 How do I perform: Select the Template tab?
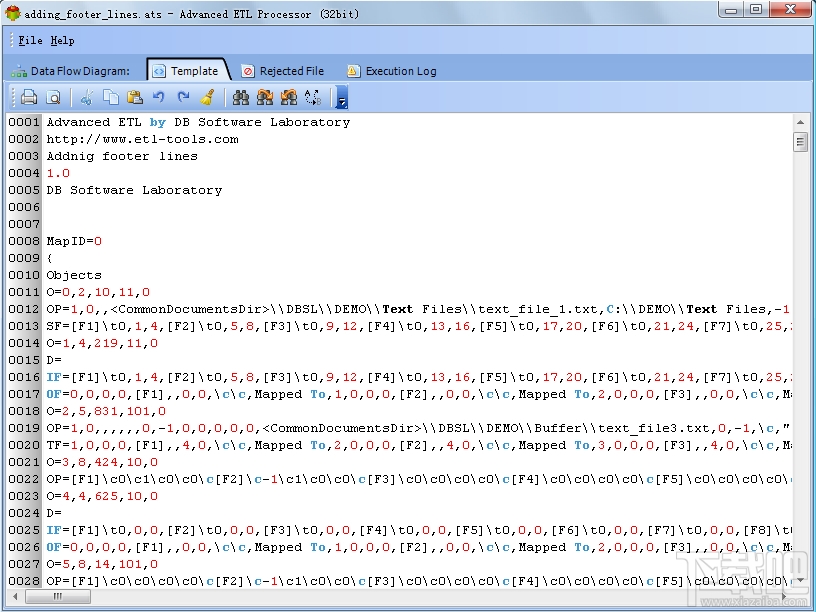189,71
